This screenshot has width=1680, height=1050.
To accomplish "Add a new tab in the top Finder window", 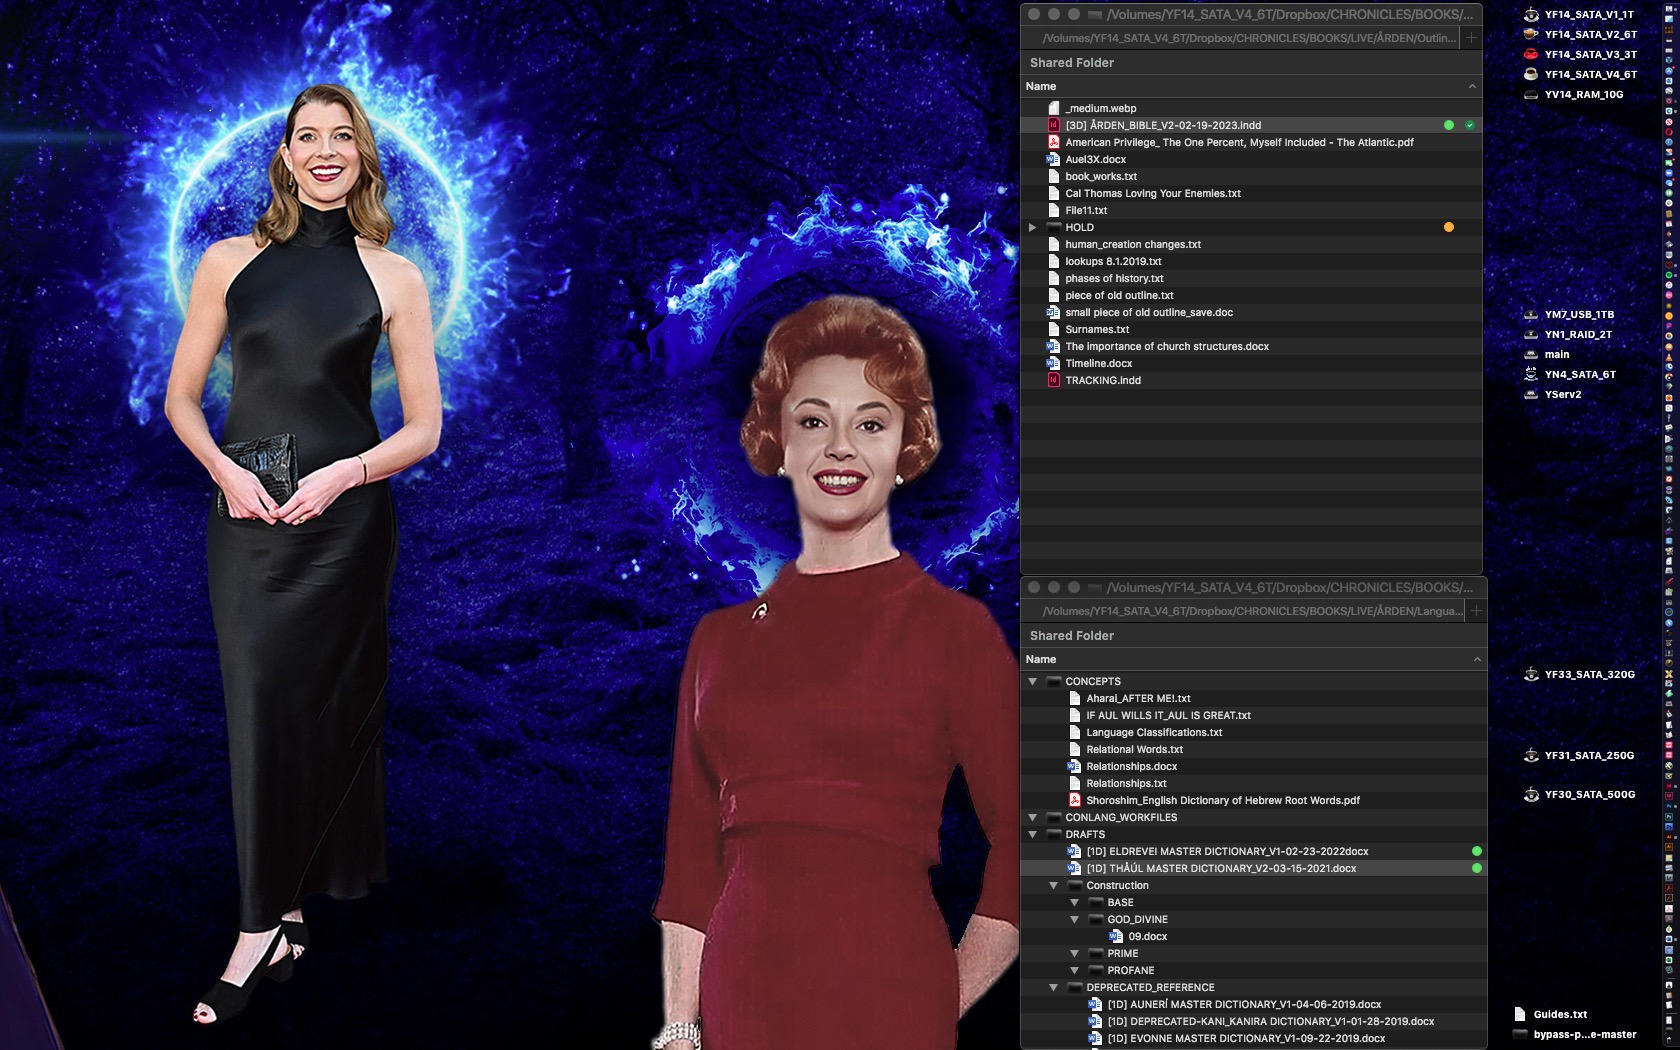I will click(1471, 38).
